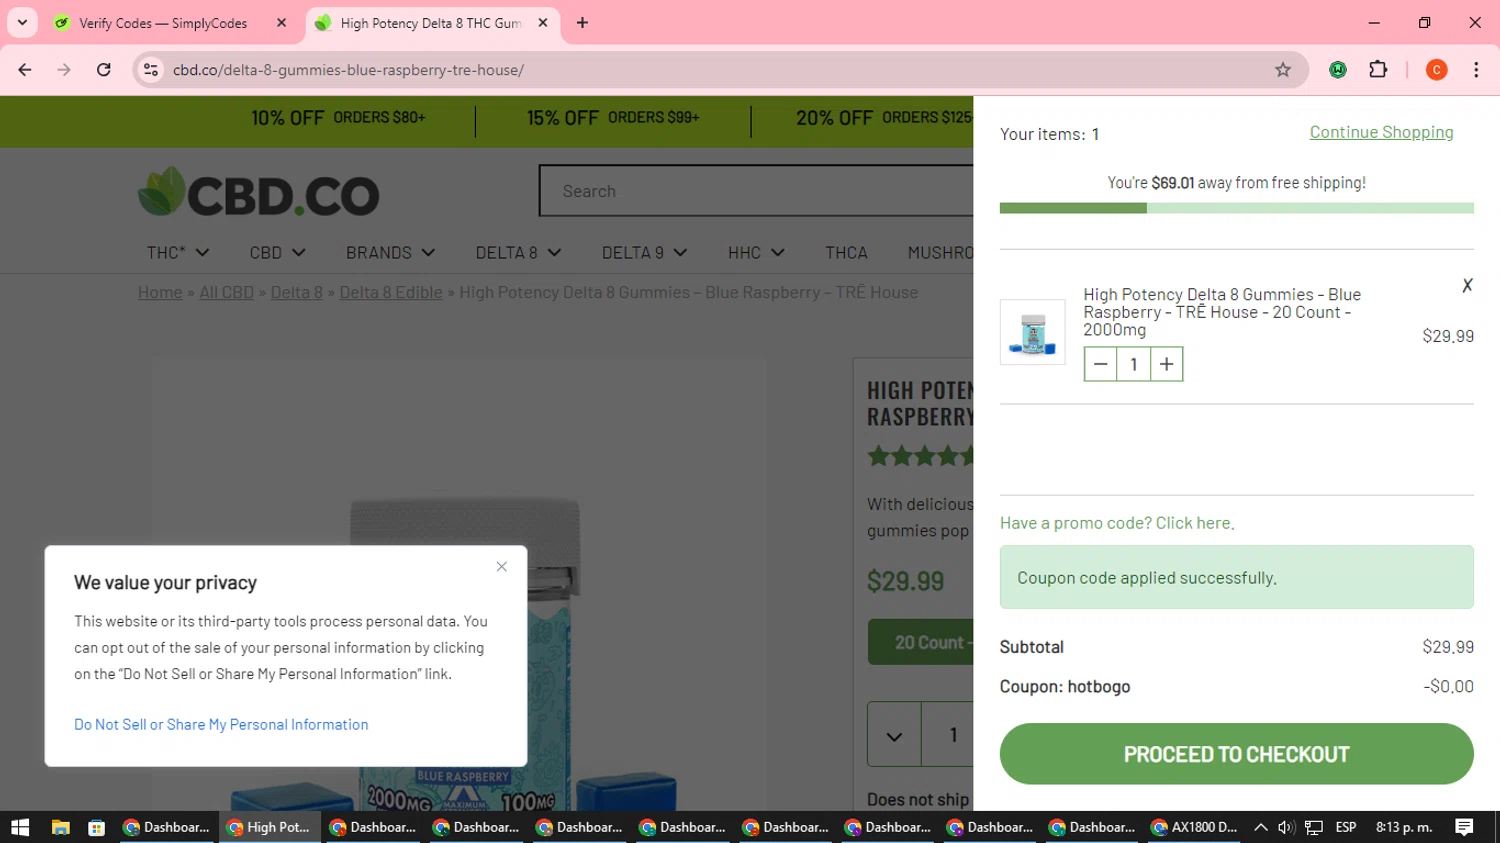Image resolution: width=1500 pixels, height=843 pixels.
Task: Open a new tab with plus button
Action: (x=582, y=22)
